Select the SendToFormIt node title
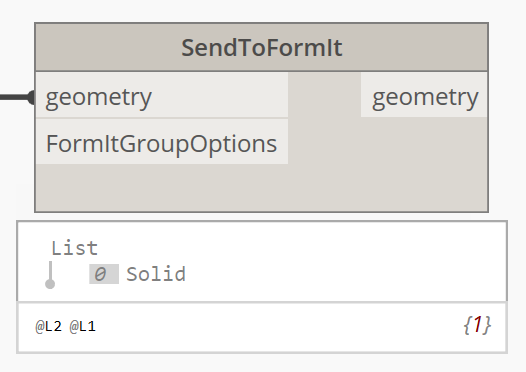This screenshot has width=526, height=372. pyautogui.click(x=262, y=48)
